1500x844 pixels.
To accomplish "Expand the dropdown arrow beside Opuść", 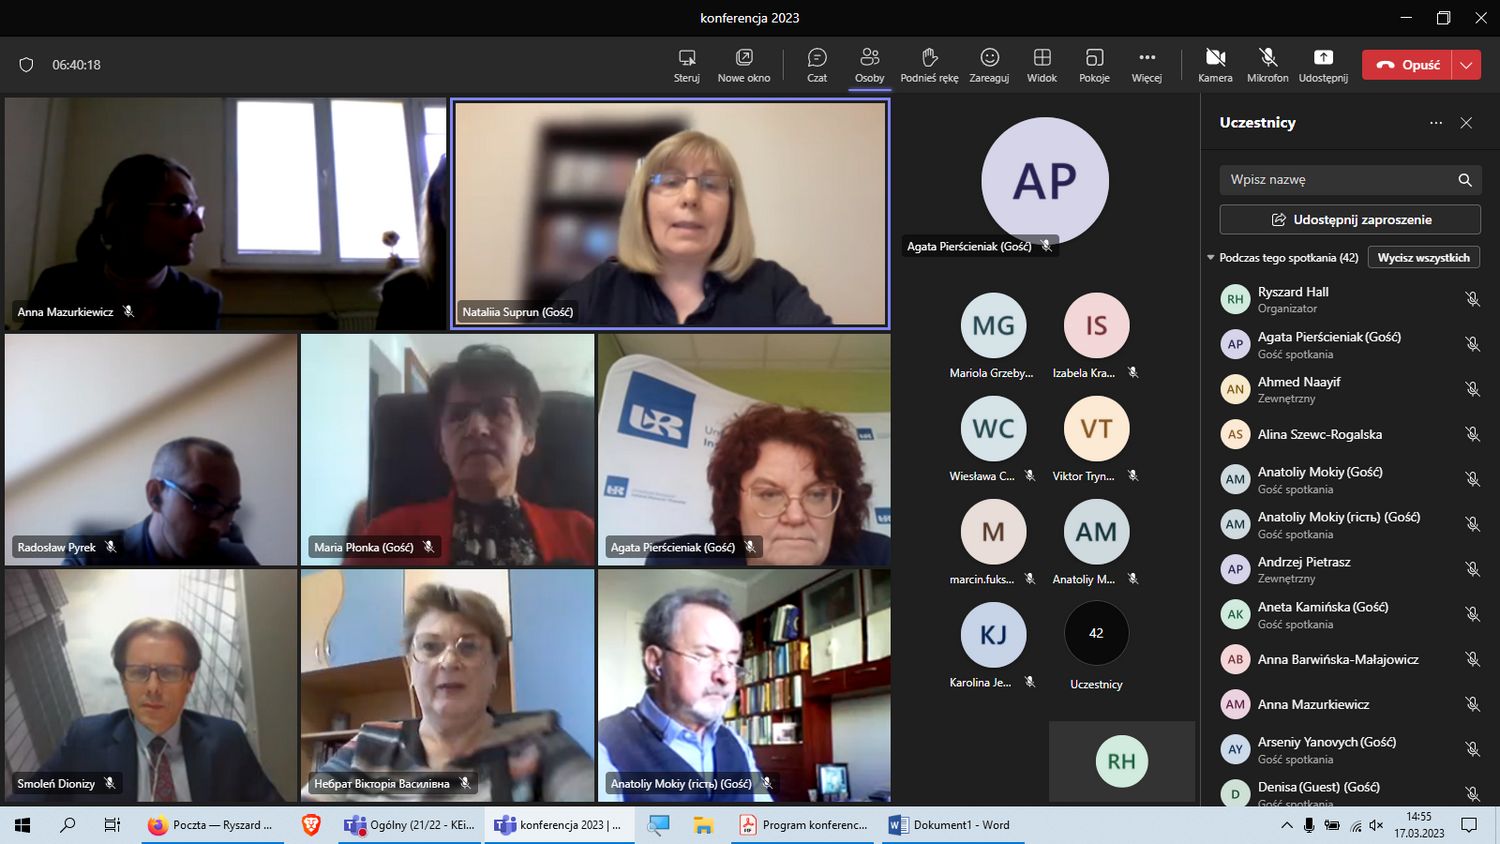I will [x=1466, y=65].
